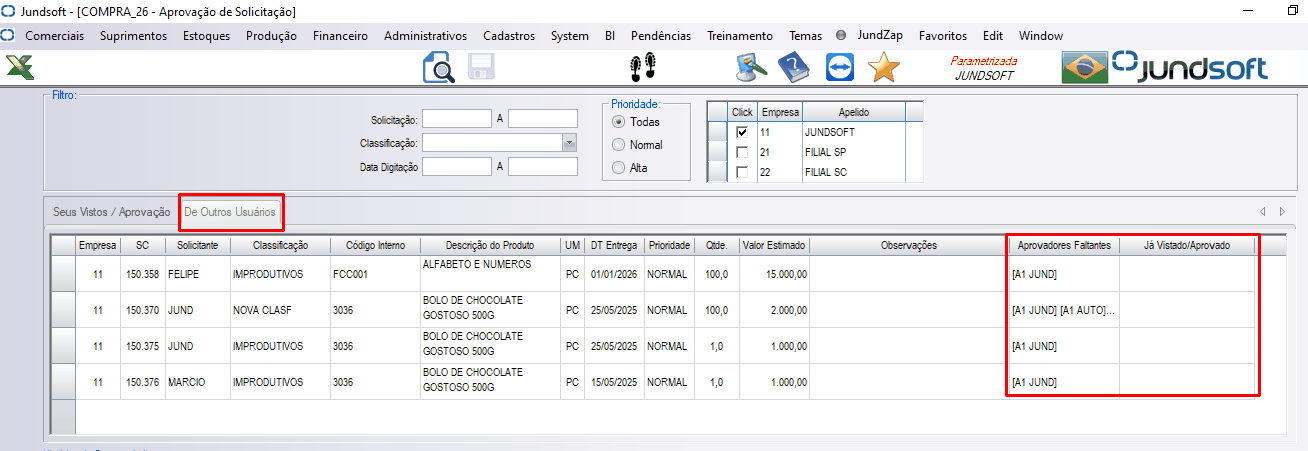Select the Alta priority radio button
This screenshot has height=451, width=1308.
tap(619, 168)
